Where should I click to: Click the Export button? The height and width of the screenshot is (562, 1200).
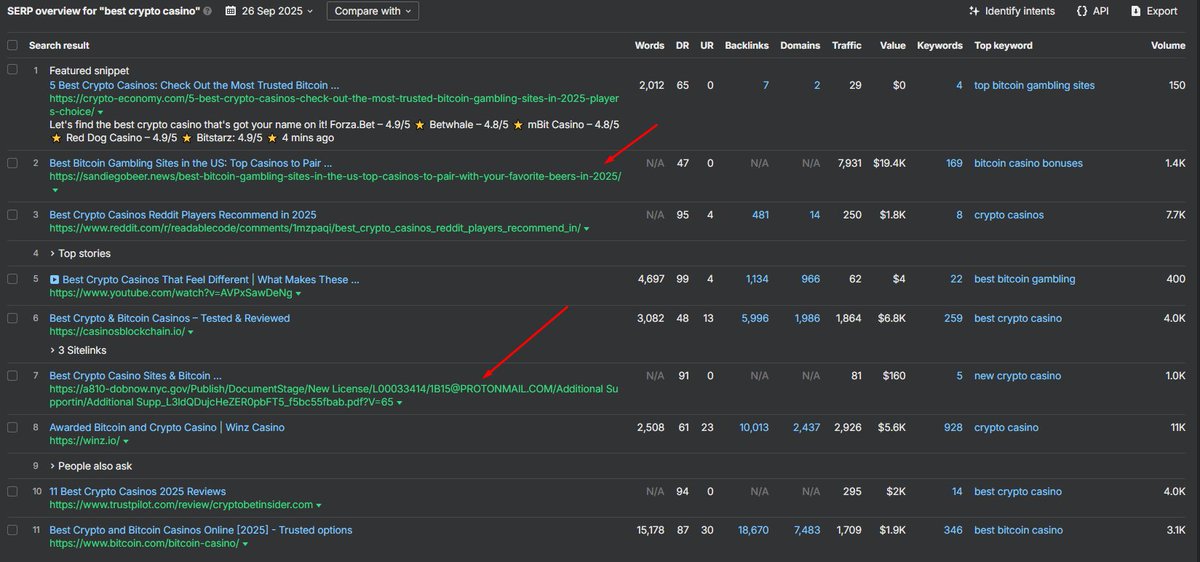(1153, 11)
